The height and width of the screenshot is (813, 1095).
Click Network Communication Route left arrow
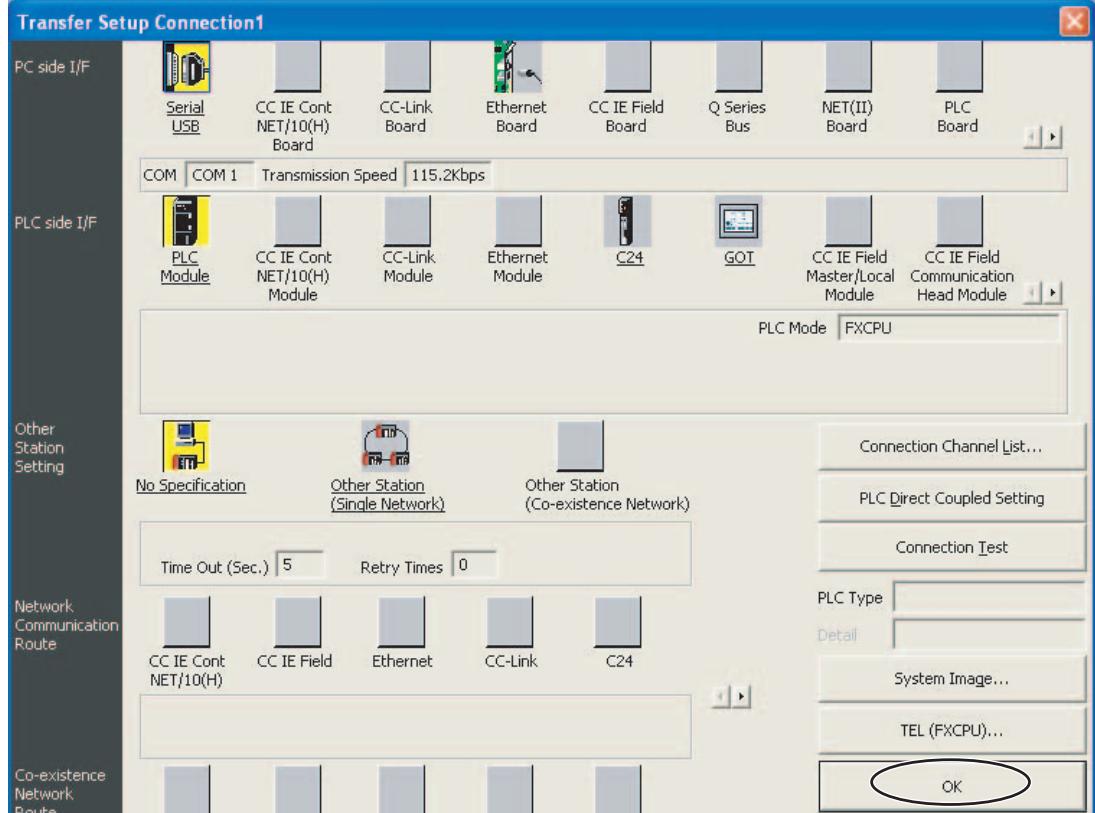click(x=721, y=696)
